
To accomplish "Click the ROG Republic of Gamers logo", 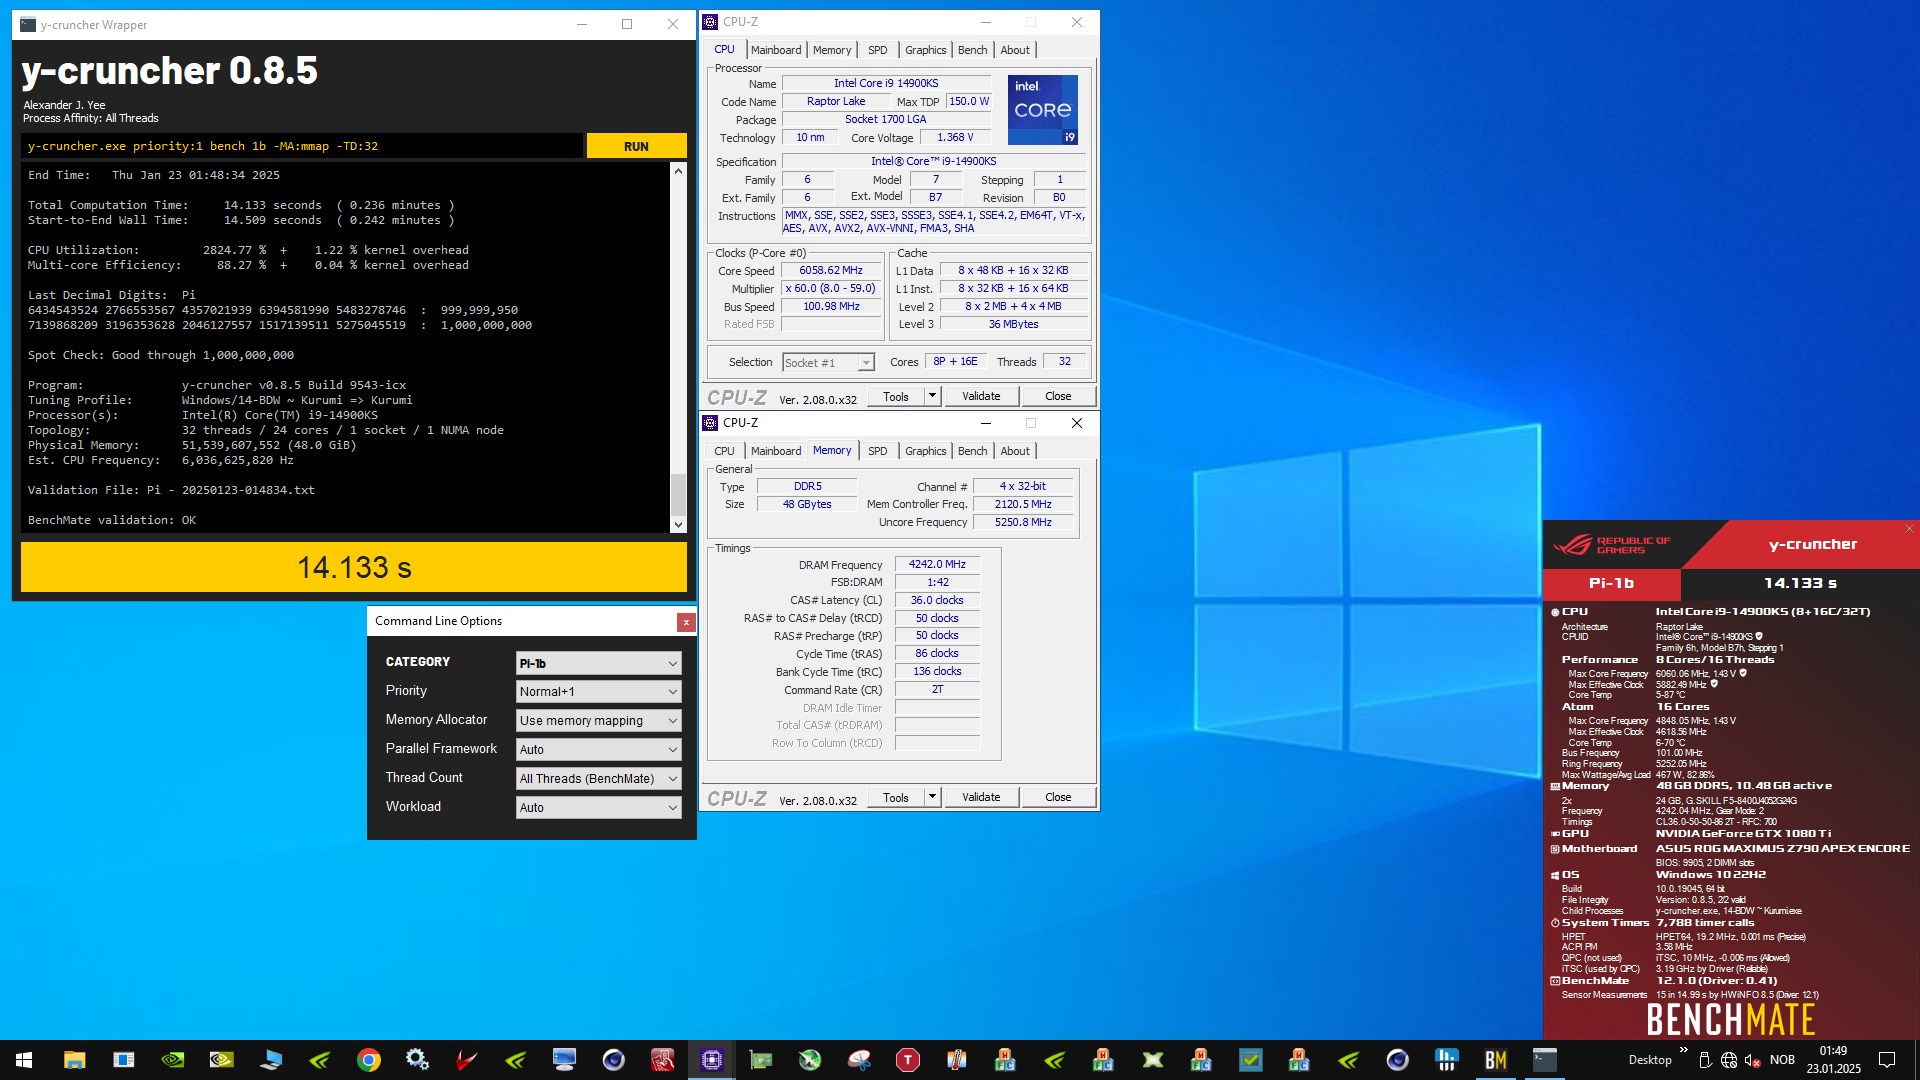I will click(x=1611, y=545).
